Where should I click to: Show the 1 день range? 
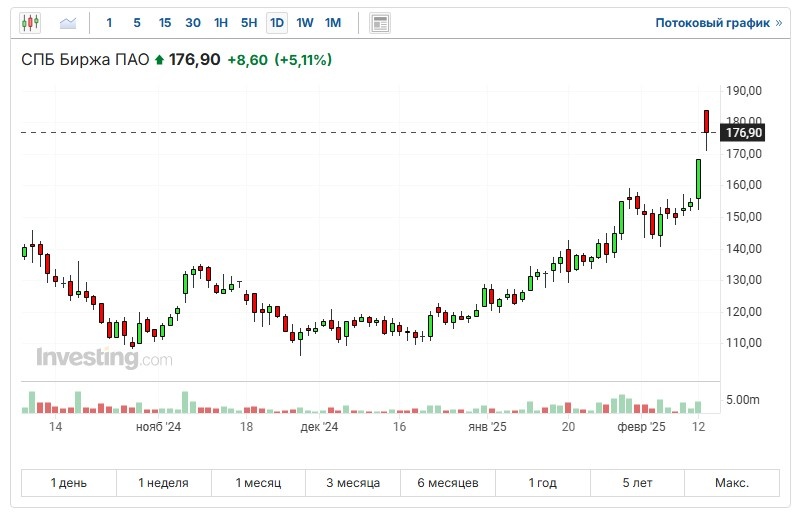pos(69,483)
